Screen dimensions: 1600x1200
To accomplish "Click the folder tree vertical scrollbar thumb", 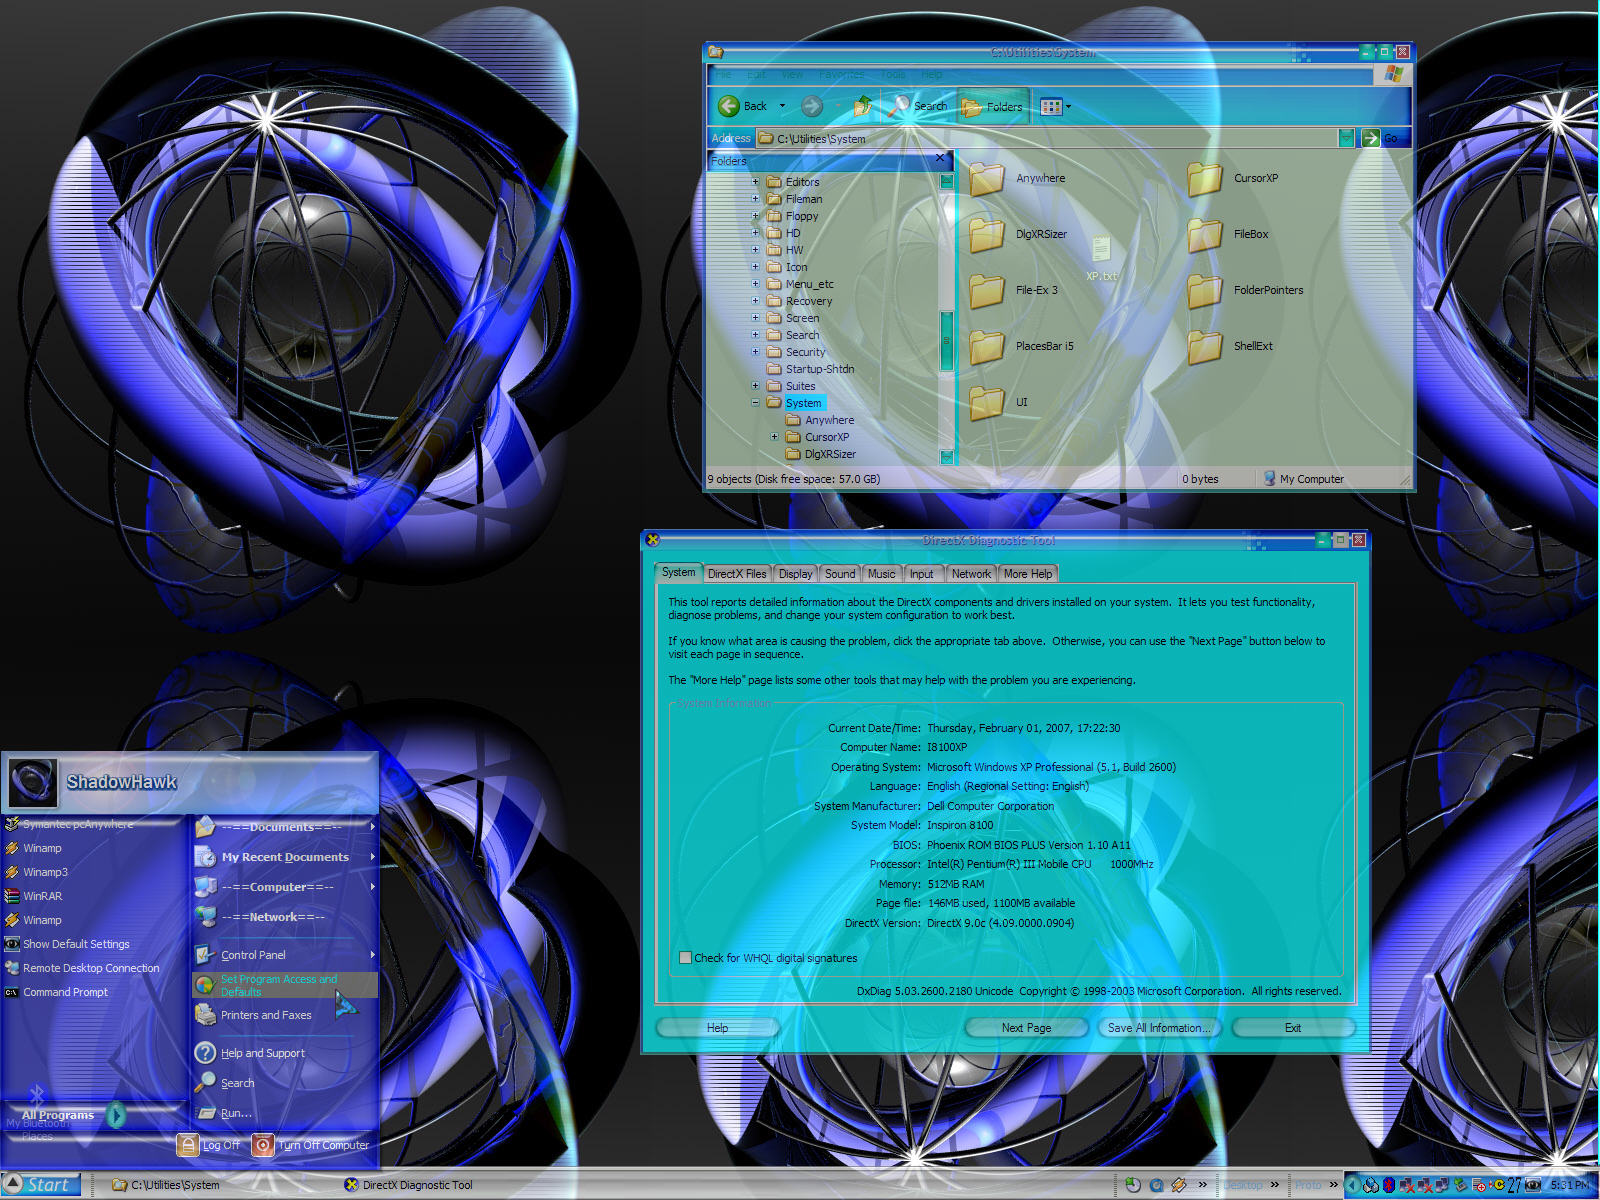I will click(x=946, y=340).
